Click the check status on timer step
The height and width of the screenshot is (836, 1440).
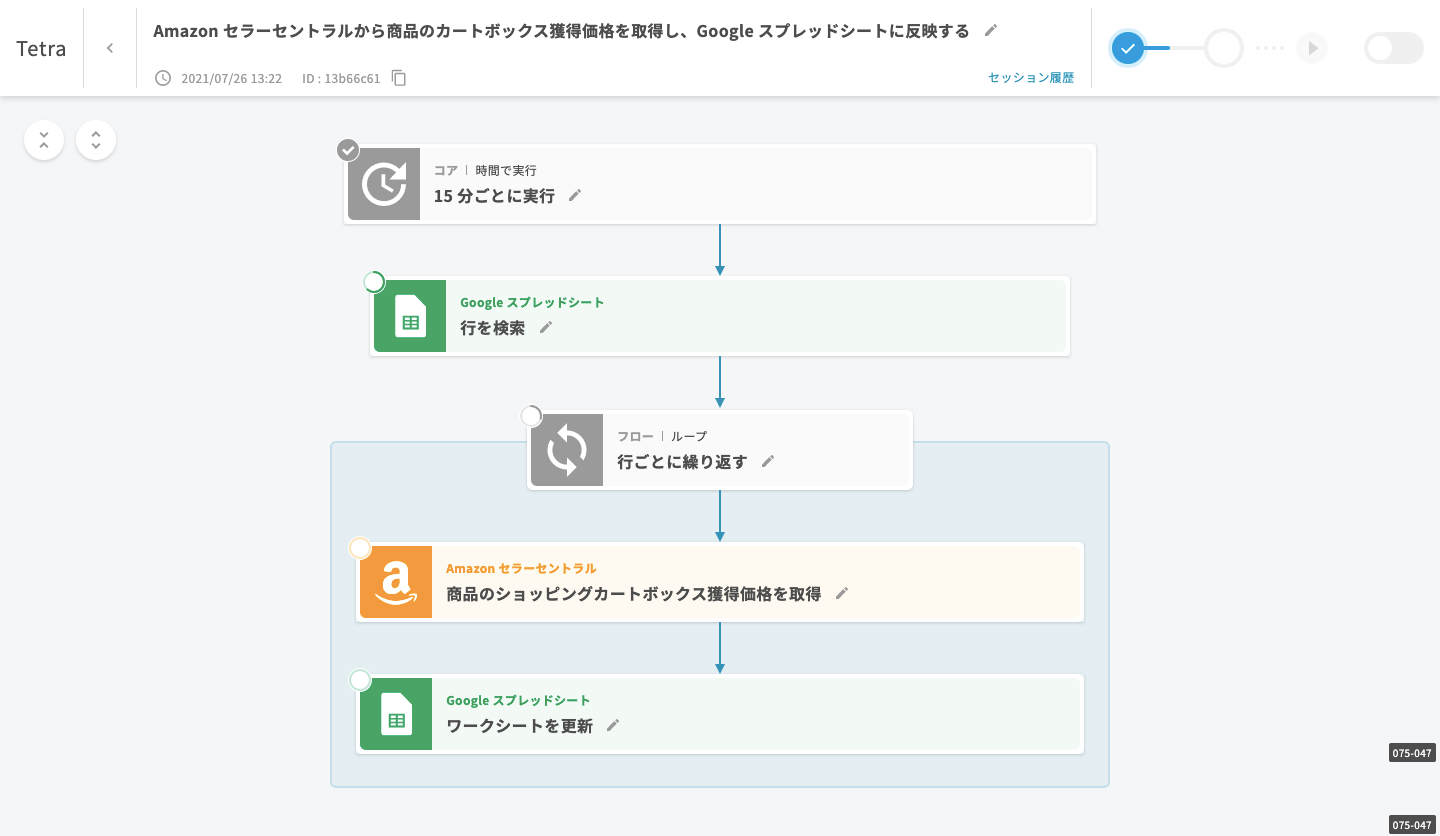coord(348,150)
